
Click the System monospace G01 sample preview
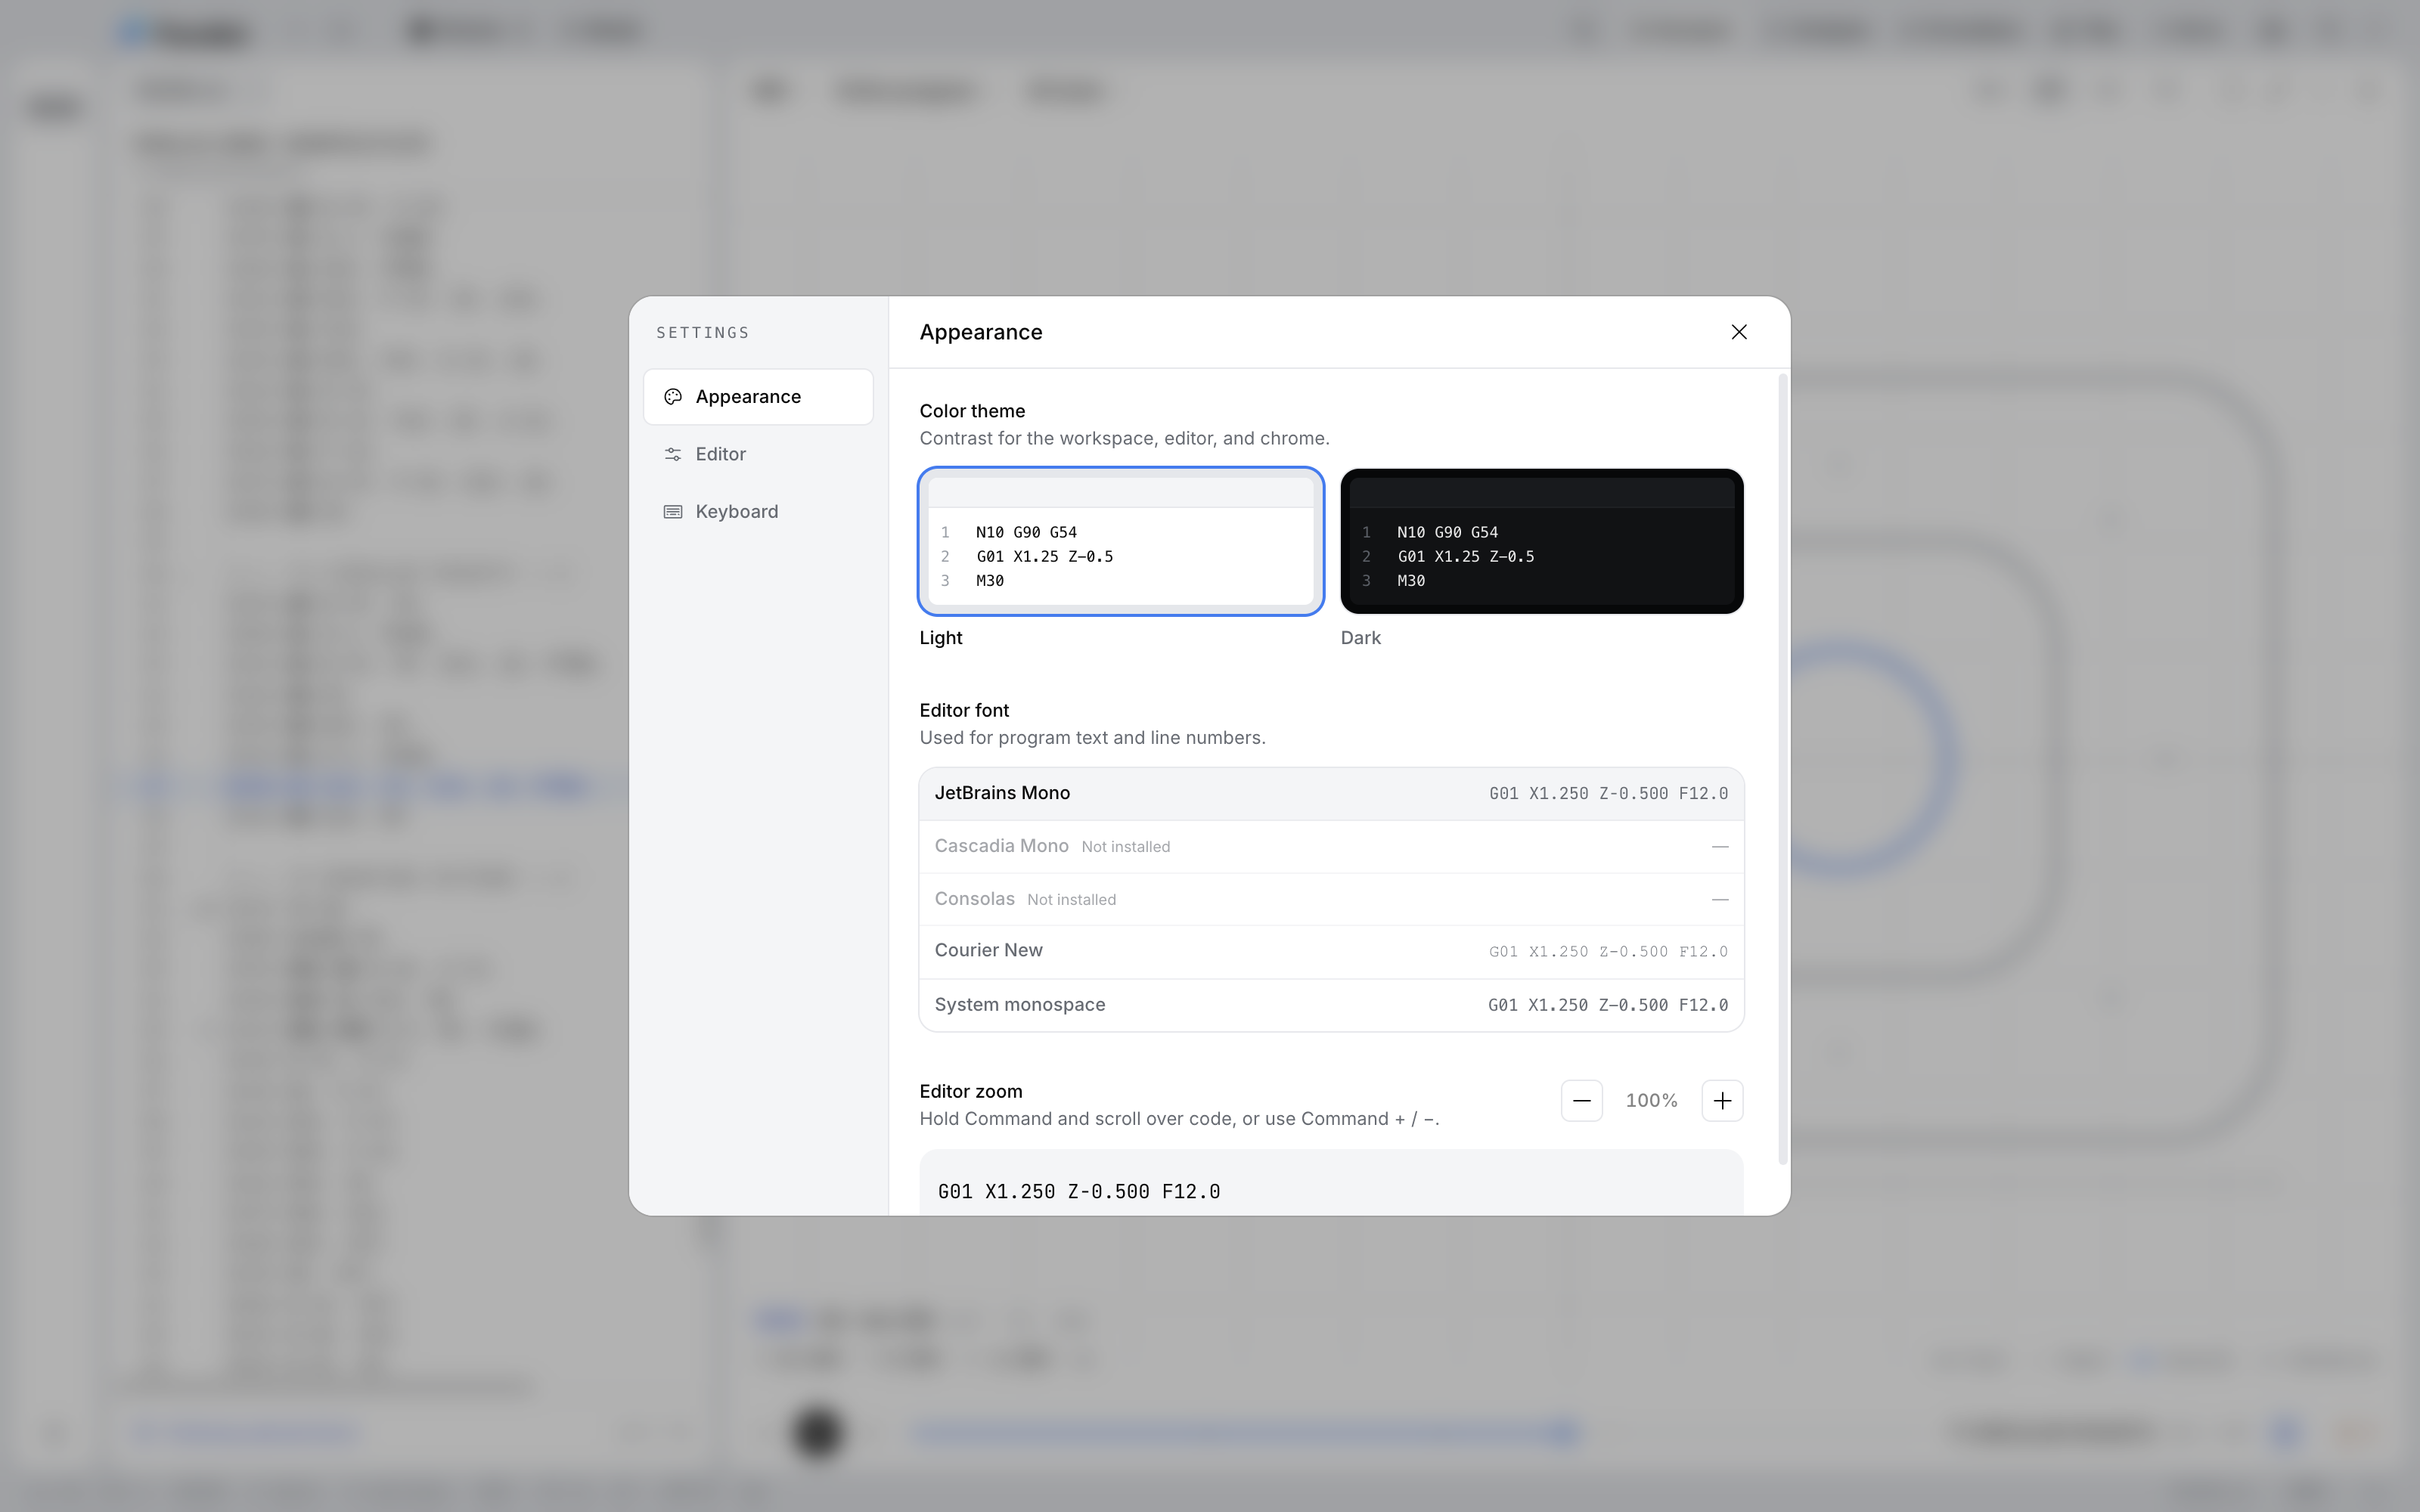coord(1608,1005)
